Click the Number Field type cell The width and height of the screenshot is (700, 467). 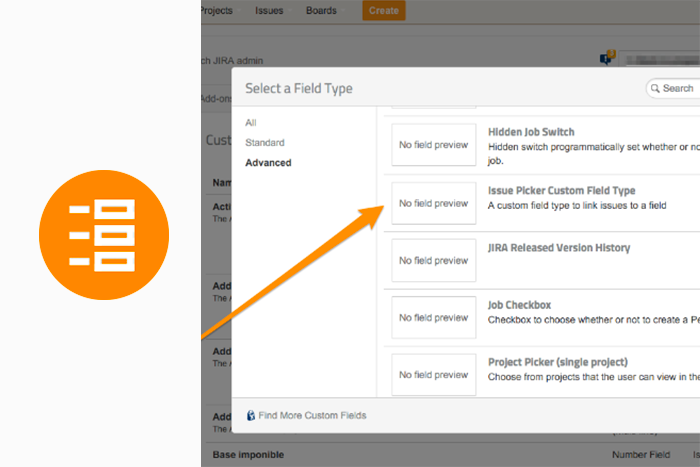click(x=641, y=455)
